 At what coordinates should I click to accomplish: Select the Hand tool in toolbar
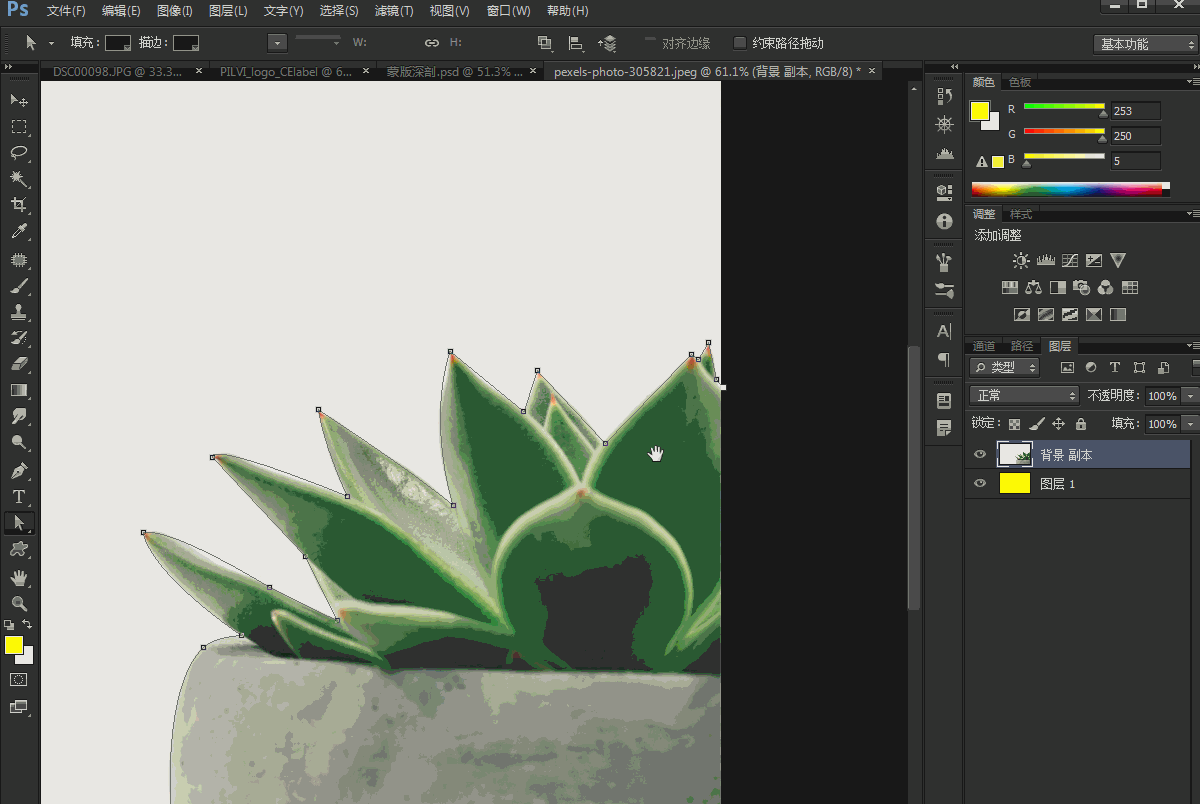pyautogui.click(x=19, y=577)
